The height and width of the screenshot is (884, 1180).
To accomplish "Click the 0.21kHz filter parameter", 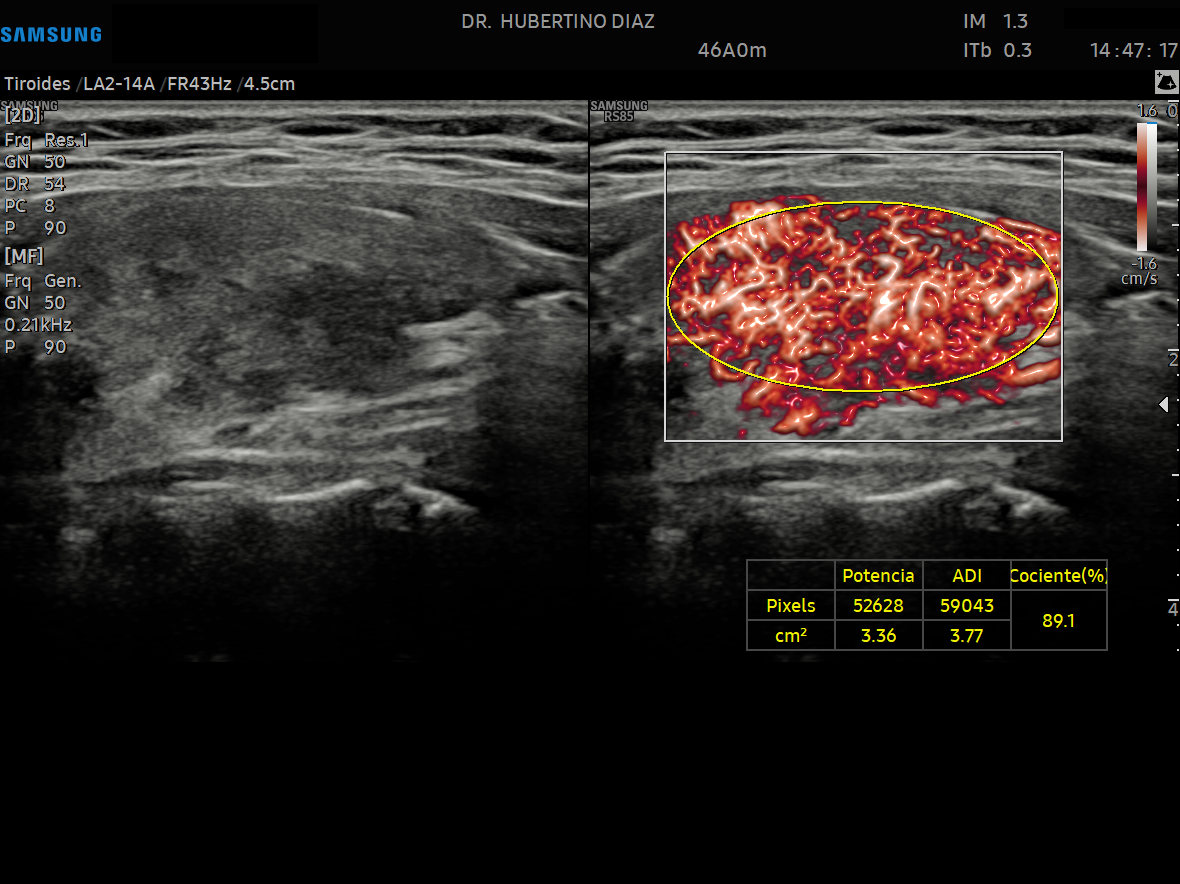I will pos(38,325).
